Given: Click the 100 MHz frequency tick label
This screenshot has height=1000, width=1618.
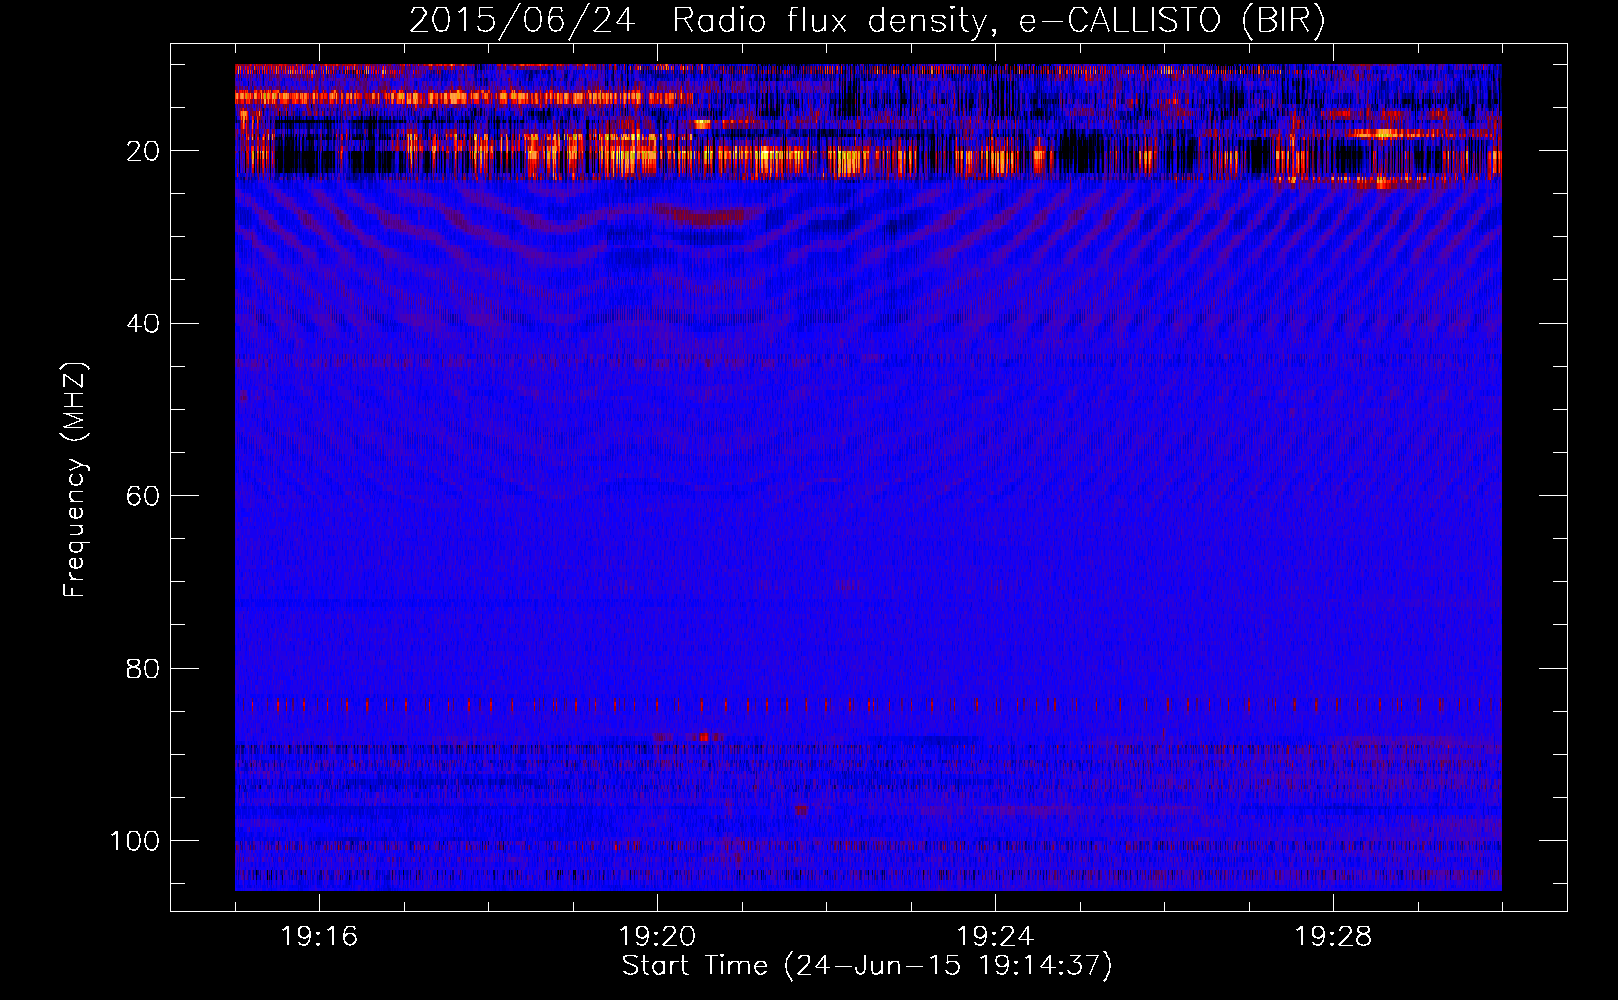Looking at the screenshot, I should tap(135, 841).
